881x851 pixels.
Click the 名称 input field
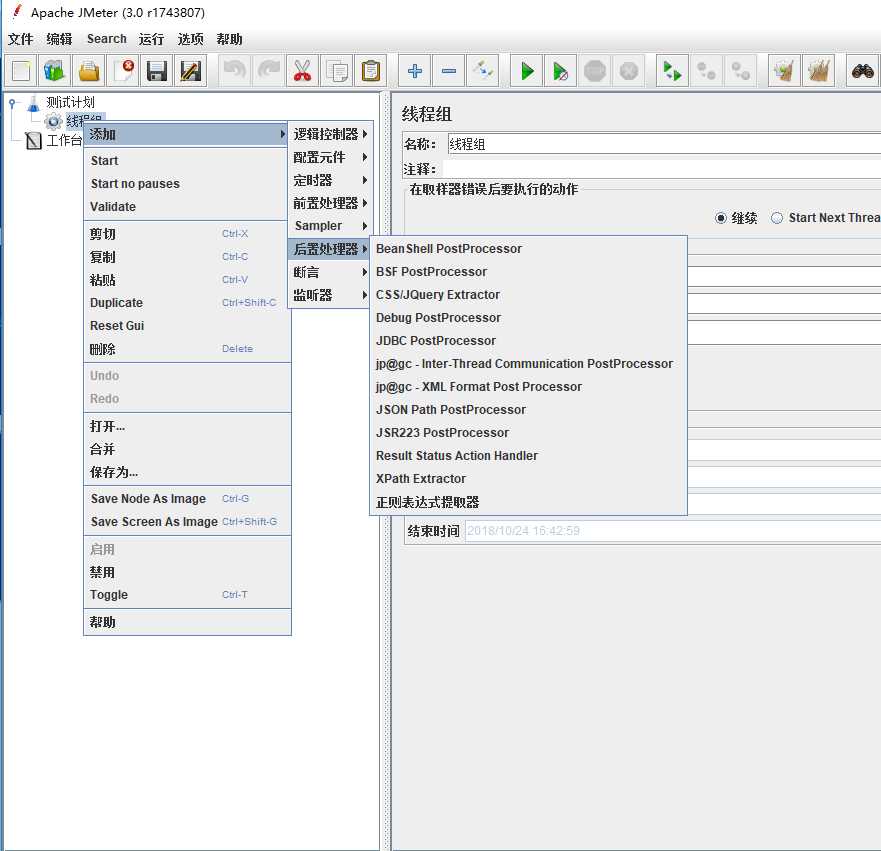(664, 144)
